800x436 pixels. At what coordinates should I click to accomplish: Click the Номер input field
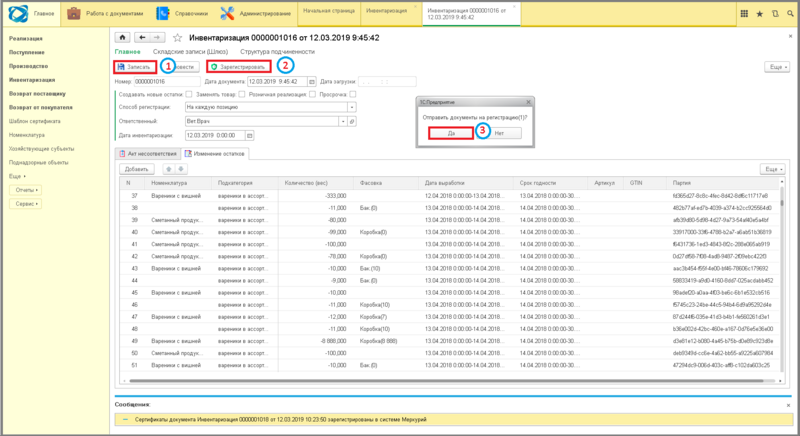pyautogui.click(x=167, y=82)
